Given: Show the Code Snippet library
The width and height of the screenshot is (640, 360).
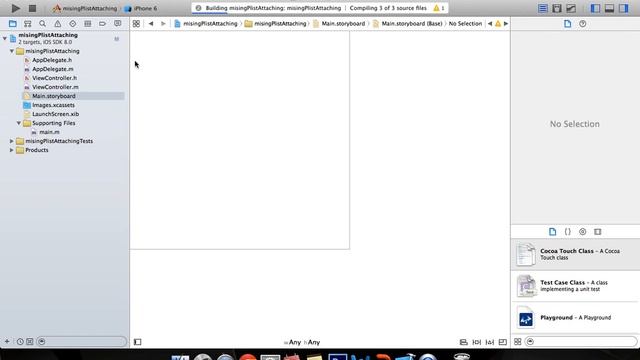Looking at the screenshot, I should click(x=567, y=232).
